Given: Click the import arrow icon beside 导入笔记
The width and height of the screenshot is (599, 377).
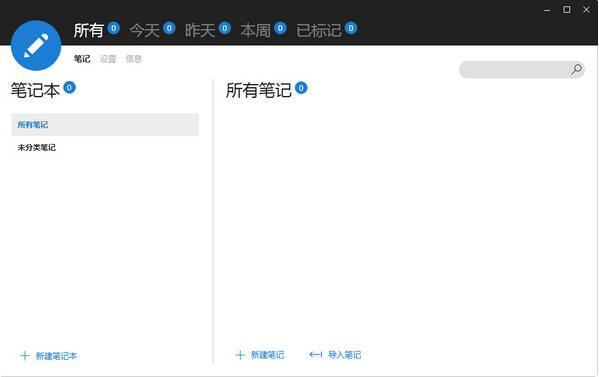Looking at the screenshot, I should click(x=316, y=355).
